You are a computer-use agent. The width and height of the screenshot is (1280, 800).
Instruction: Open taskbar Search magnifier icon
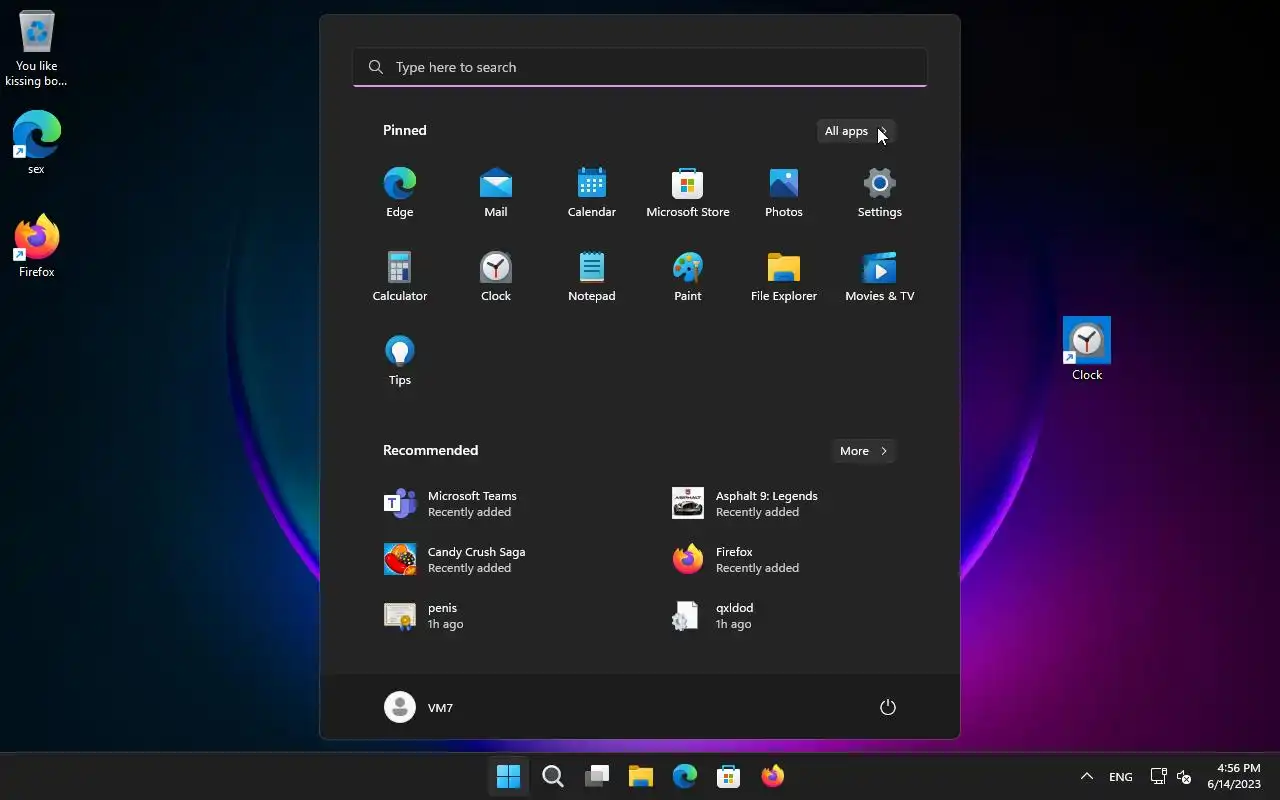(x=552, y=776)
